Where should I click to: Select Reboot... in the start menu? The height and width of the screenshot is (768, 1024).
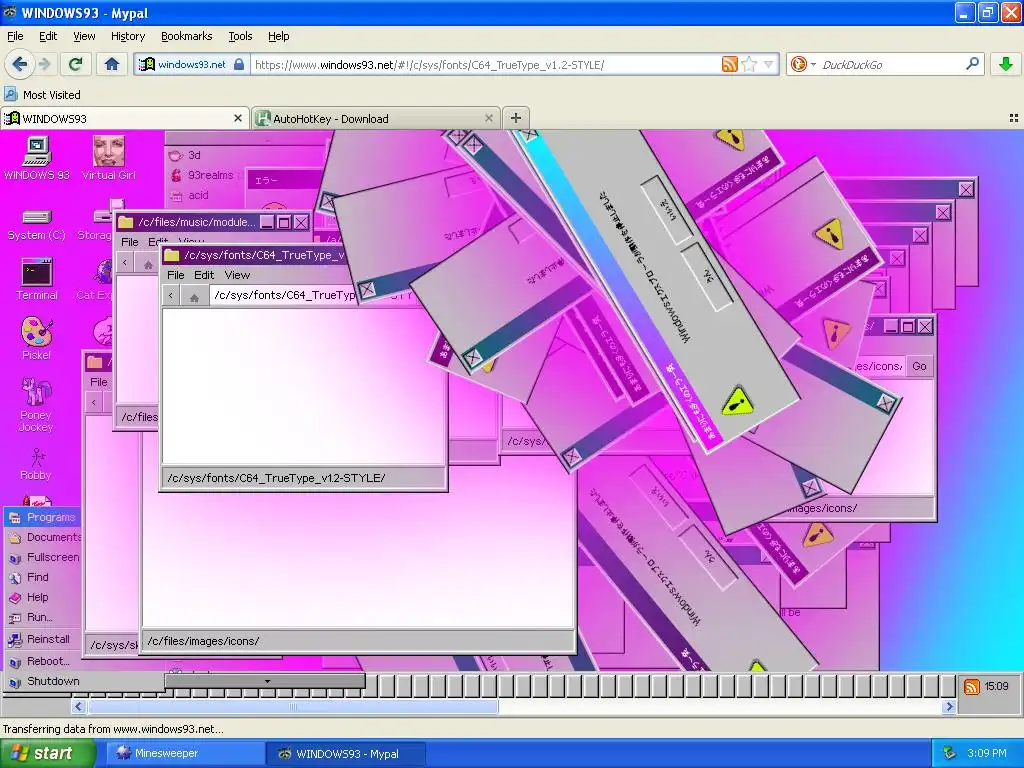click(42, 661)
